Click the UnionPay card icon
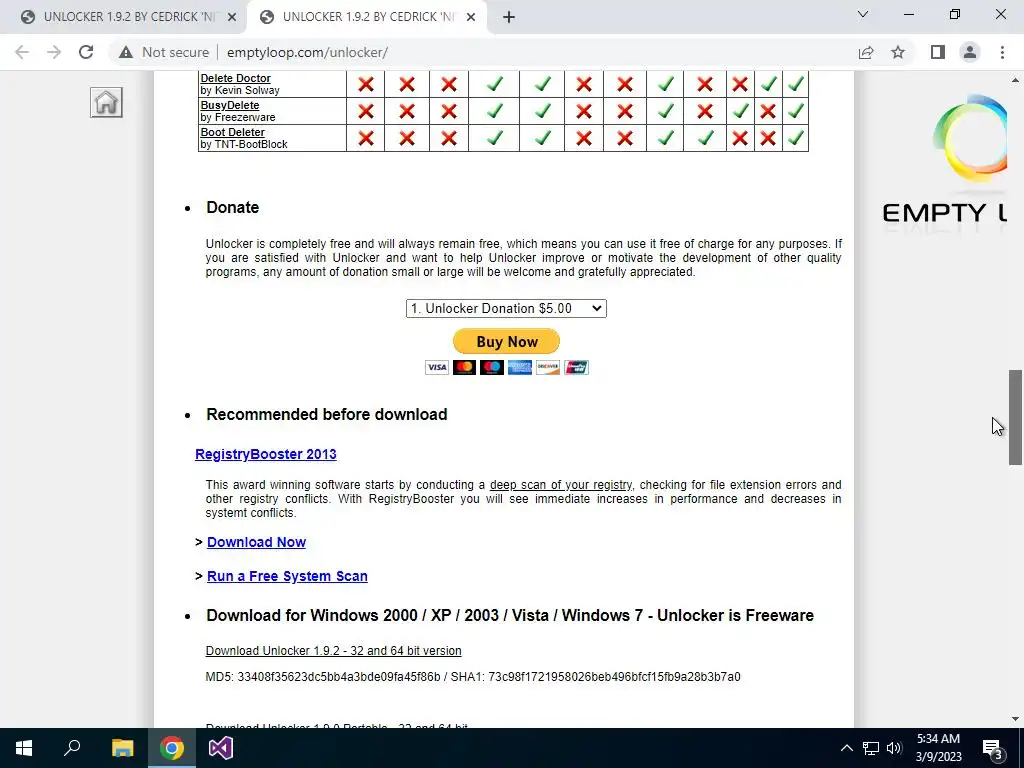 [x=577, y=368]
